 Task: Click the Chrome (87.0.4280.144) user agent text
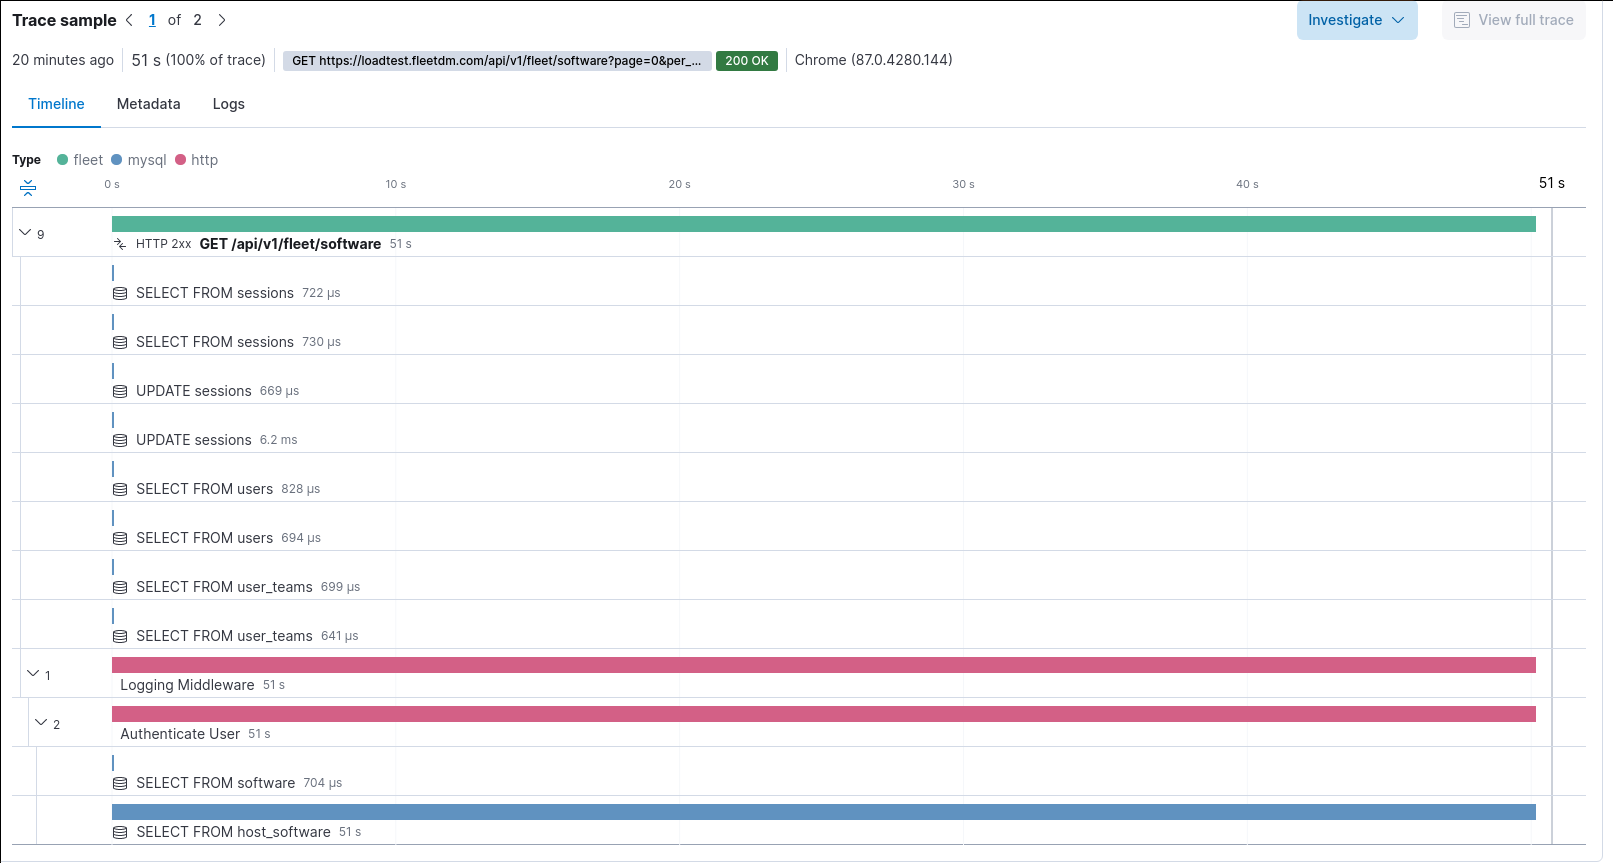(873, 60)
